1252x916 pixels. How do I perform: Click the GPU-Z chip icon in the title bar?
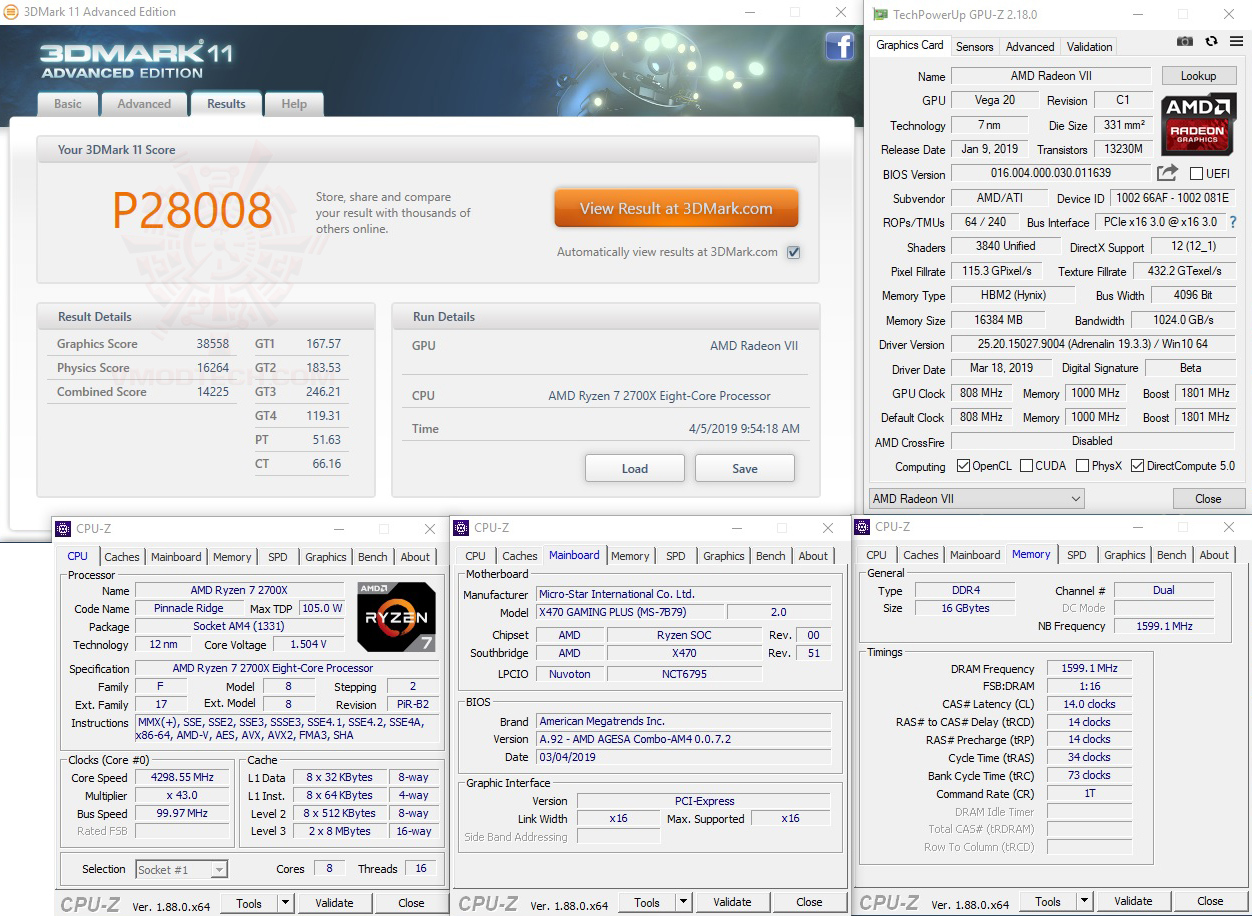[x=879, y=14]
